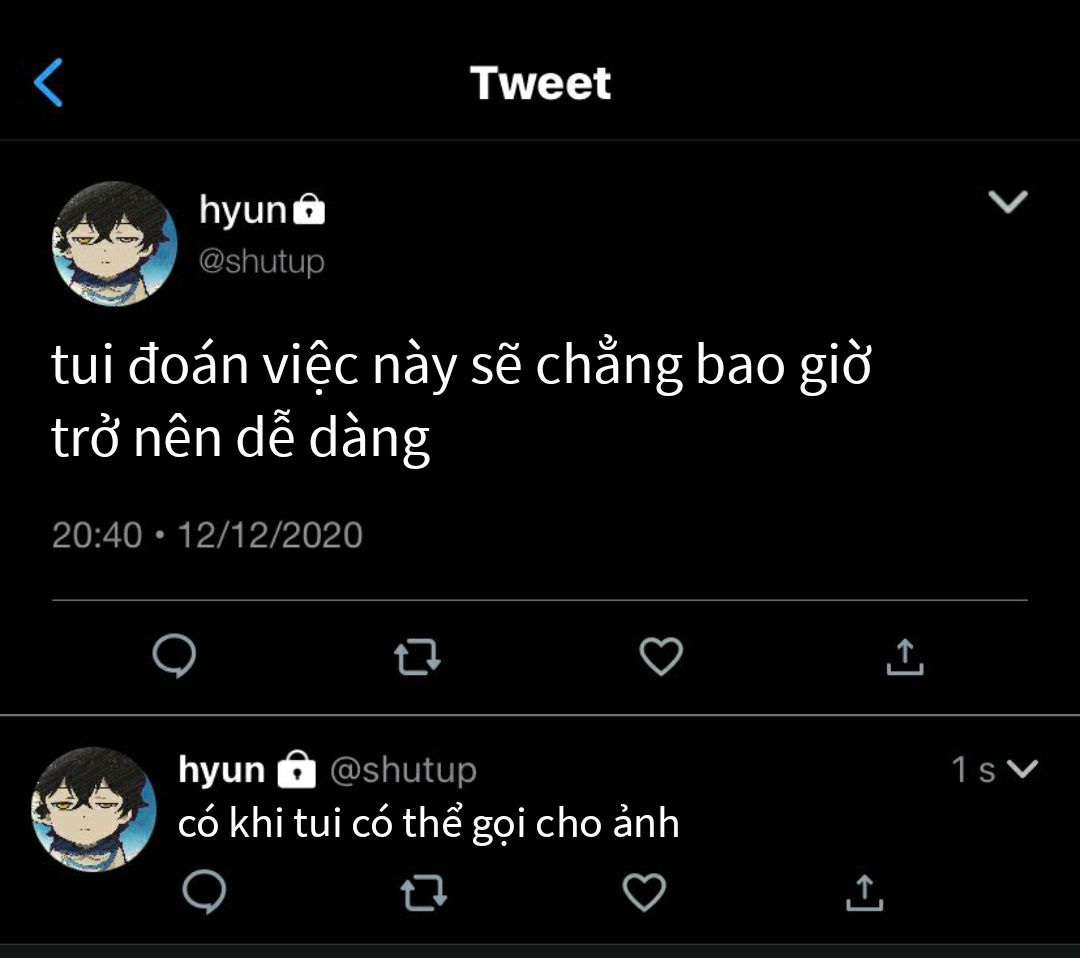This screenshot has width=1080, height=958.
Task: Go back using the blue arrow
Action: pos(48,82)
